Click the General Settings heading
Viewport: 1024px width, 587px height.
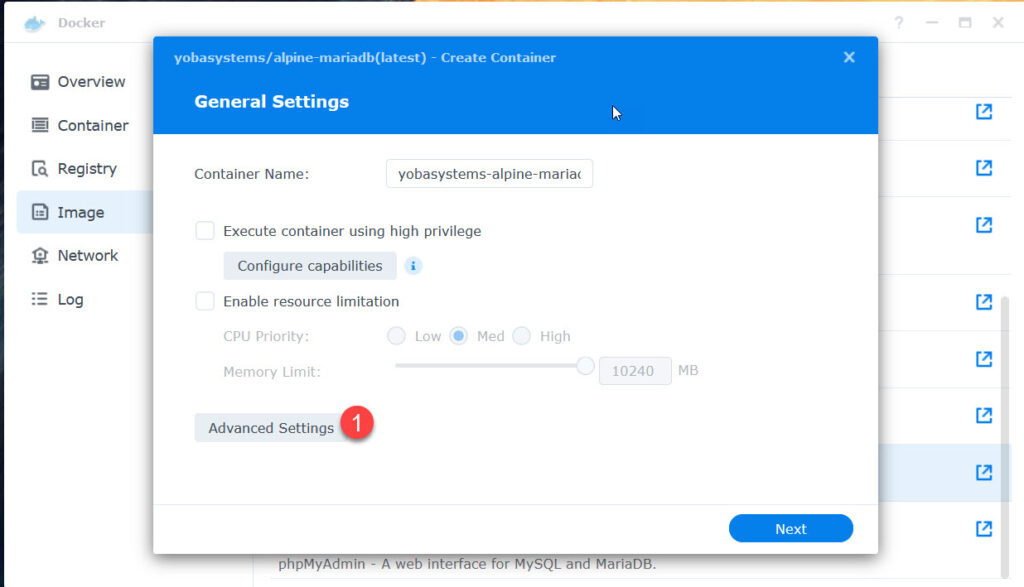[x=272, y=102]
